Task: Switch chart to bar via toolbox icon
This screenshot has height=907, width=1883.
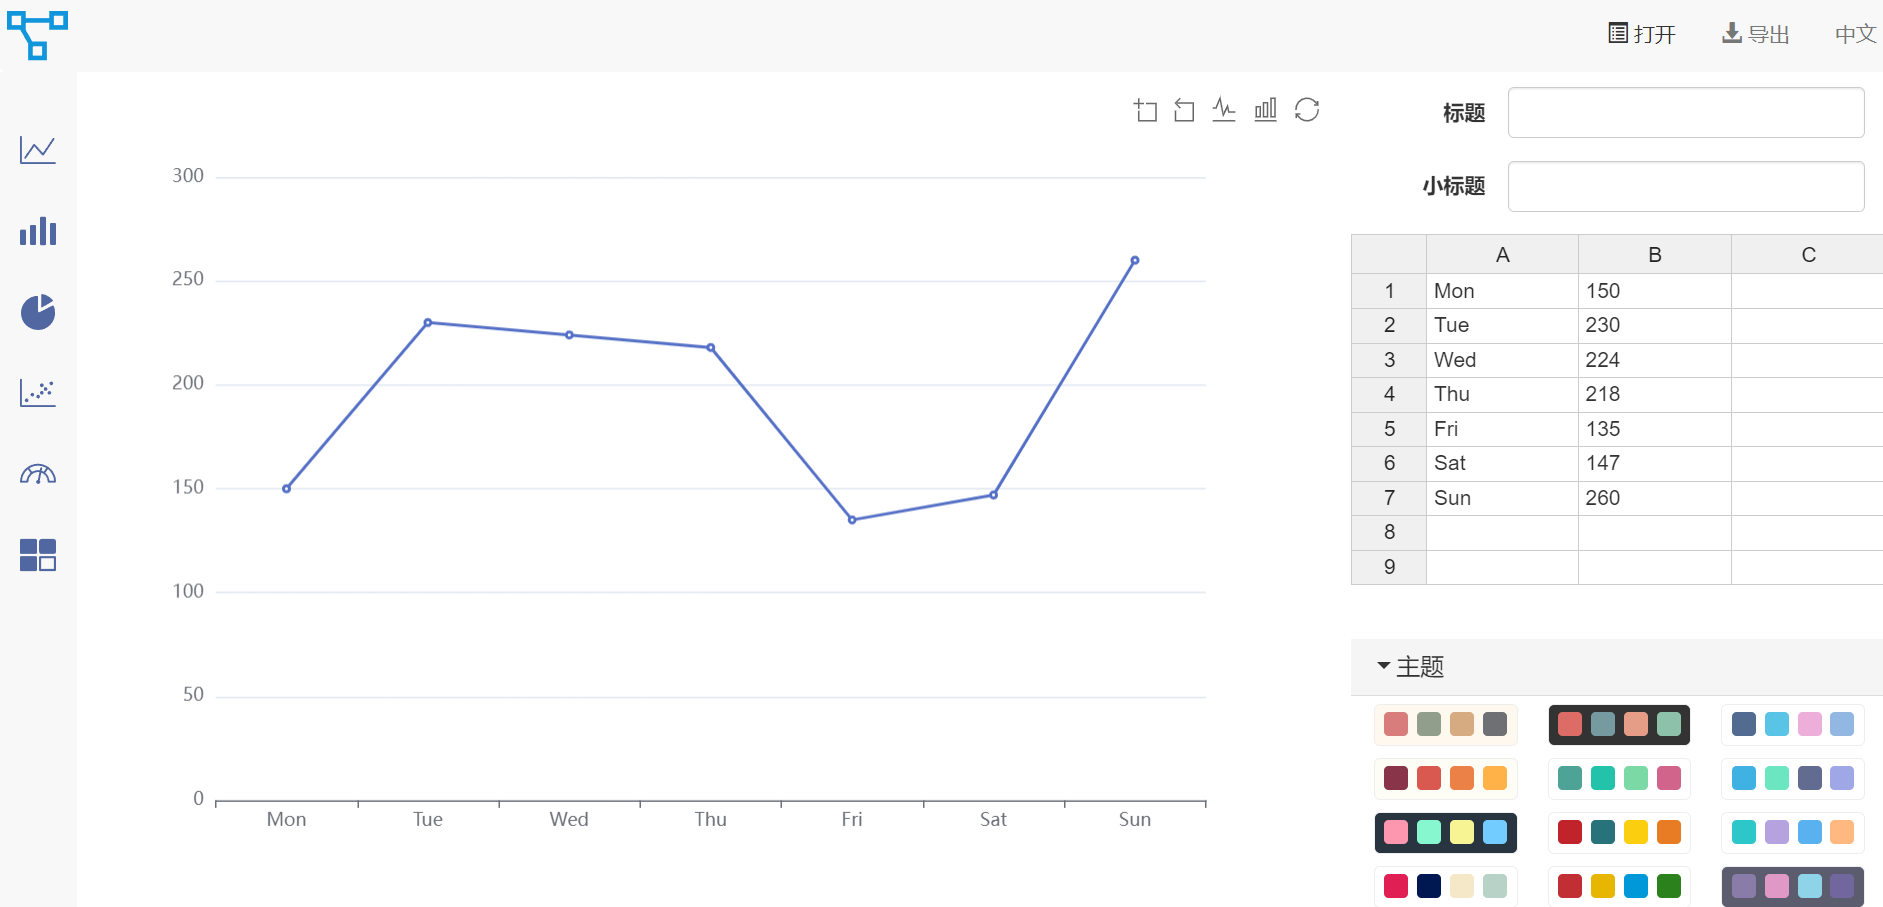Action: coord(1265,109)
